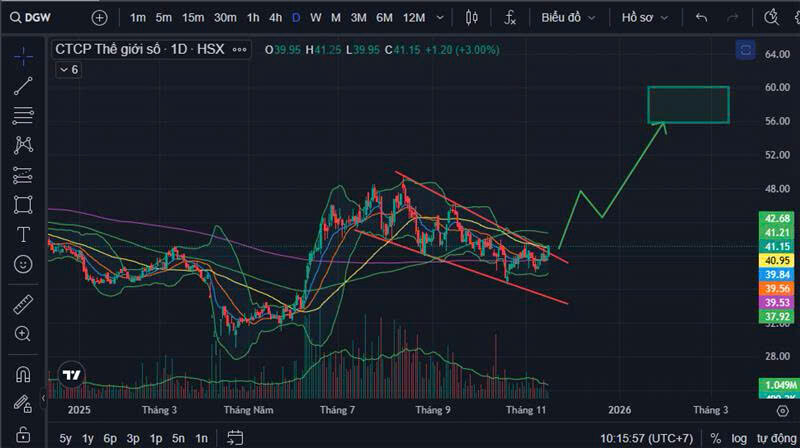Switch to 4h timeframe
Image resolution: width=800 pixels, height=448 pixels.
pos(276,18)
